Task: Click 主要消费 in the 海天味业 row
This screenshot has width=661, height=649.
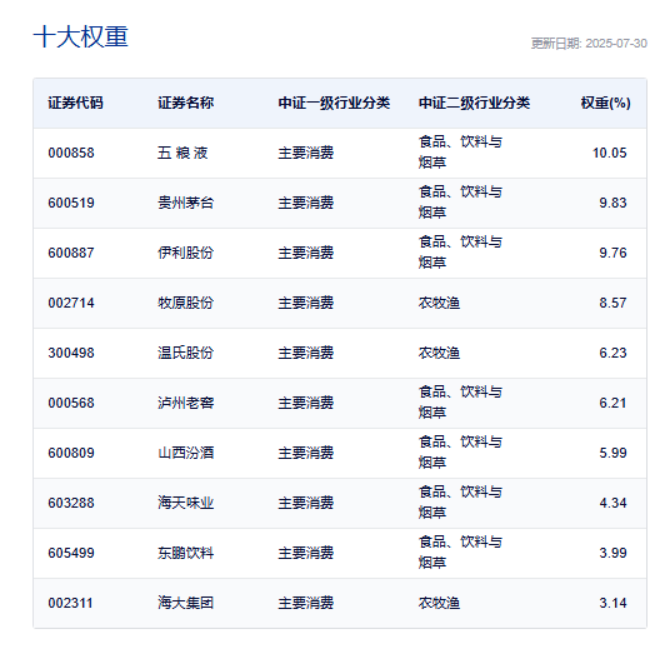Action: (x=306, y=503)
